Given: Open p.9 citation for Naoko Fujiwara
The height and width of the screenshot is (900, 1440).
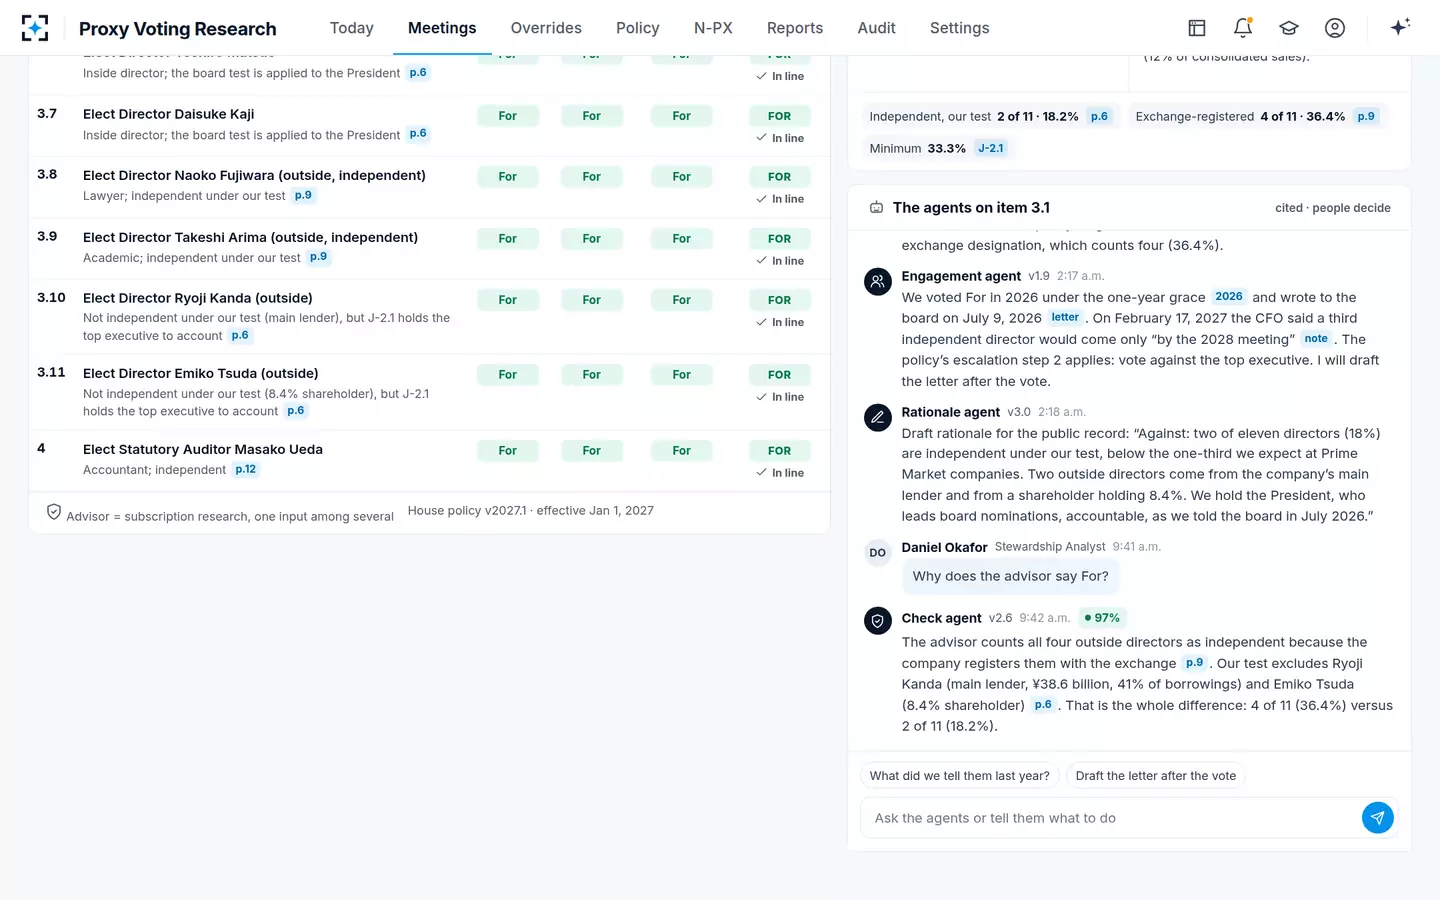Looking at the screenshot, I should (303, 195).
